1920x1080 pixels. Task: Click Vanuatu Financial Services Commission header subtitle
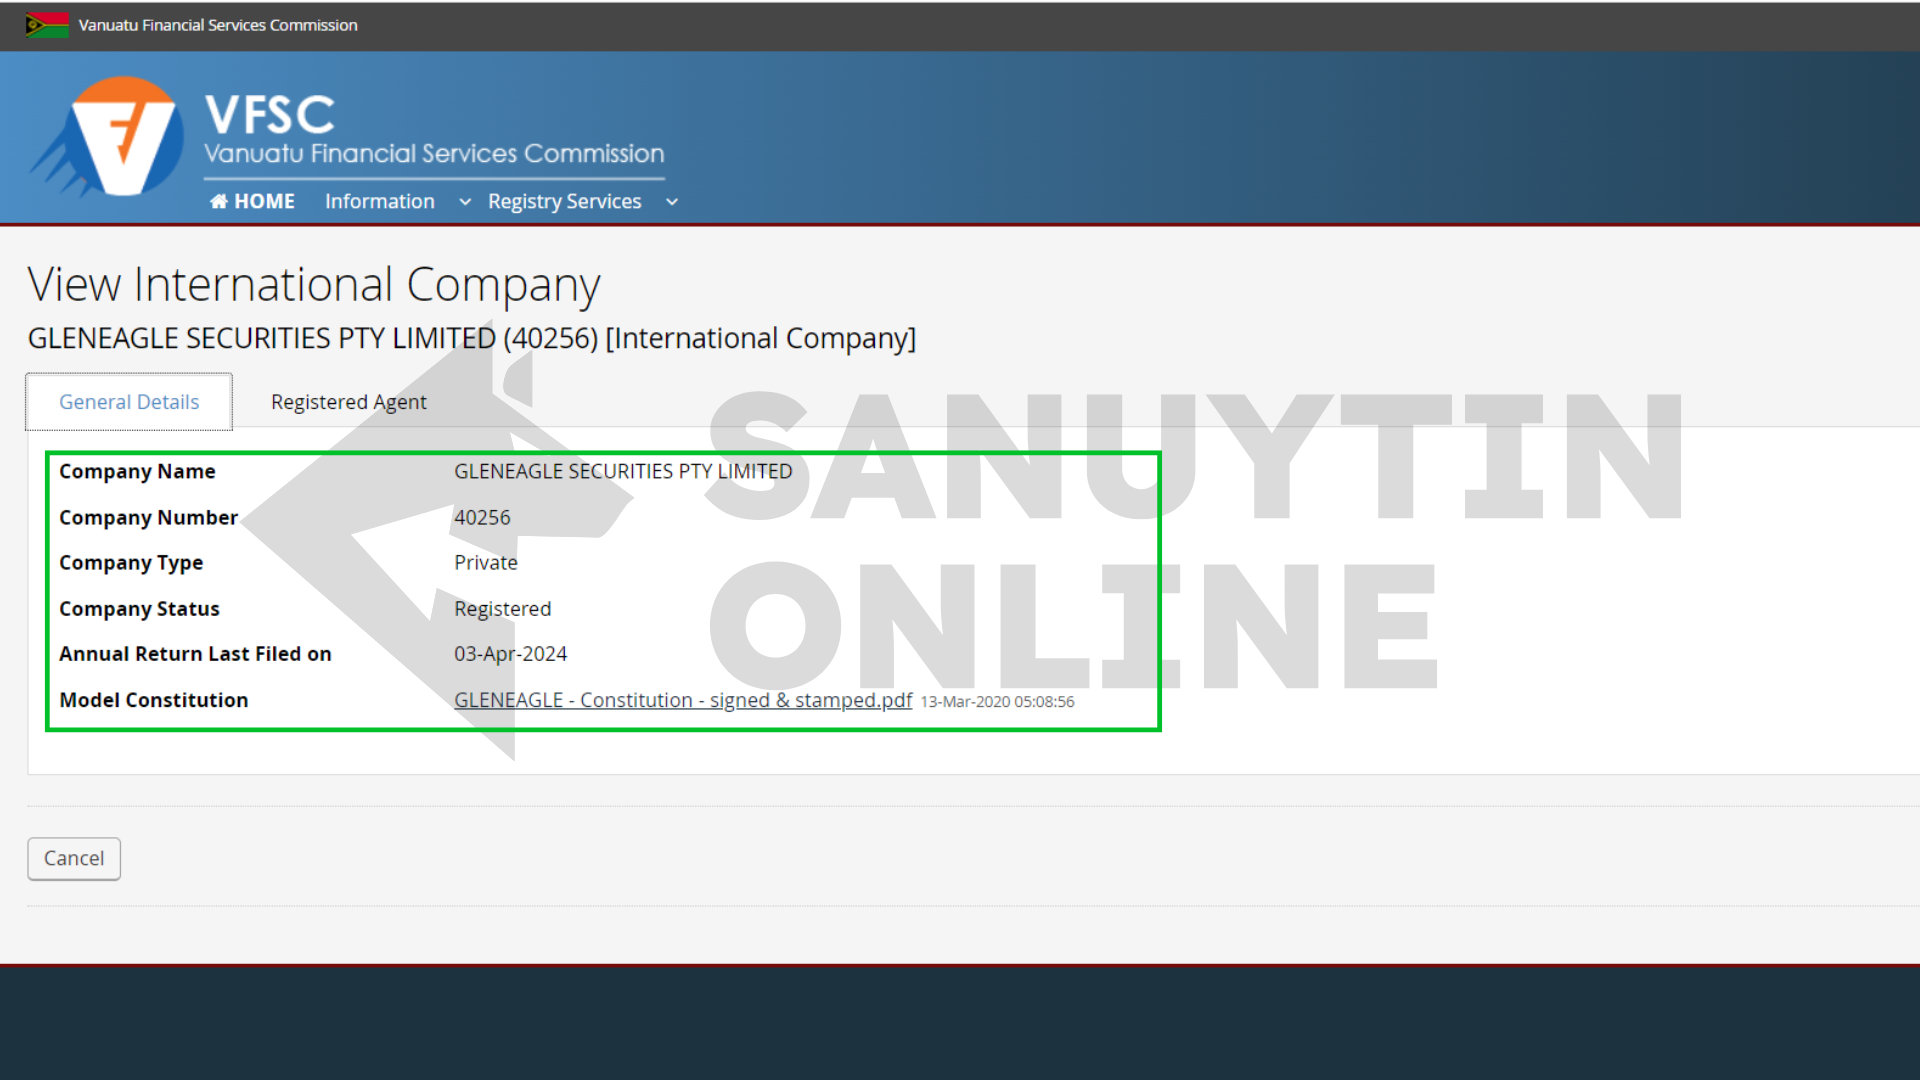pos(434,154)
